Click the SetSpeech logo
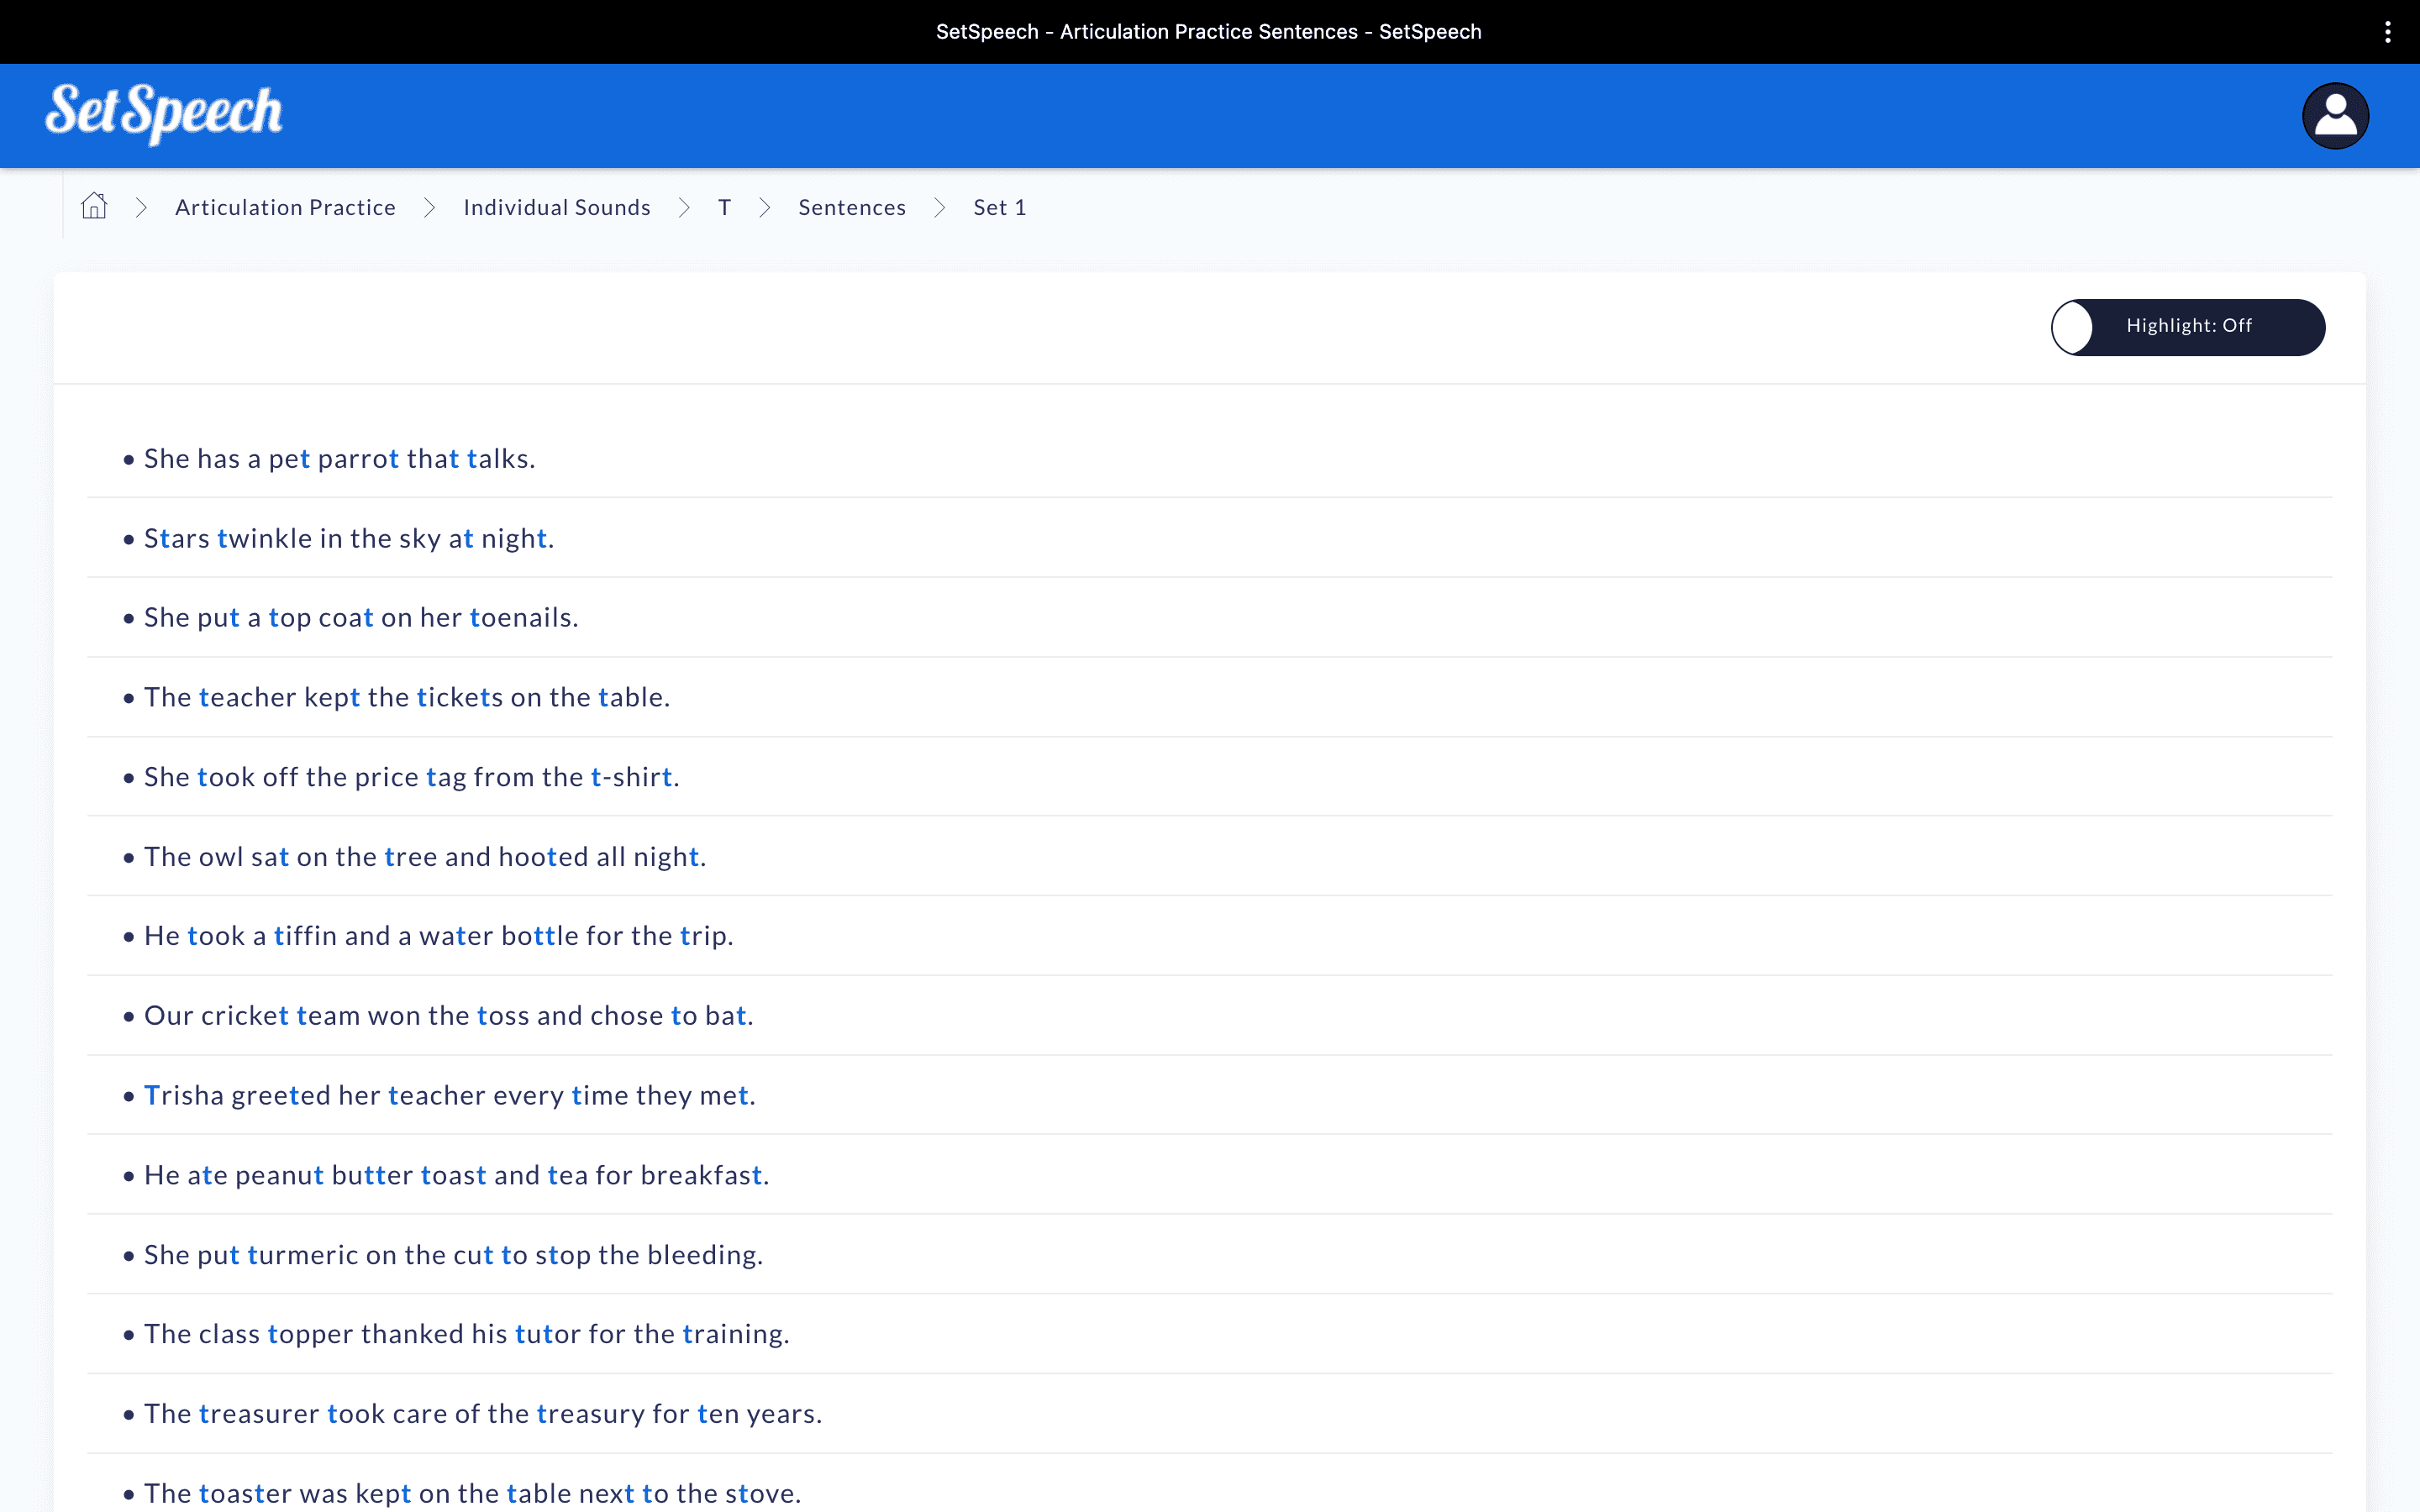This screenshot has width=2420, height=1512. 164,113
